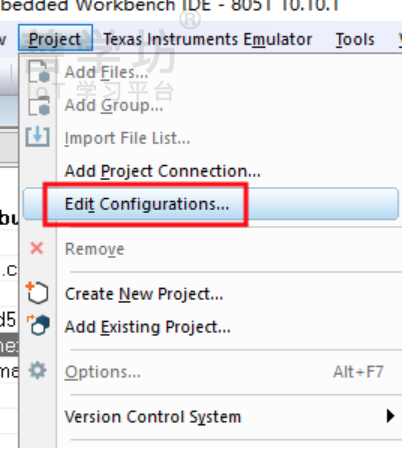Viewport: 402px width, 450px height.
Task: Click the Options gear icon
Action: tap(37, 371)
